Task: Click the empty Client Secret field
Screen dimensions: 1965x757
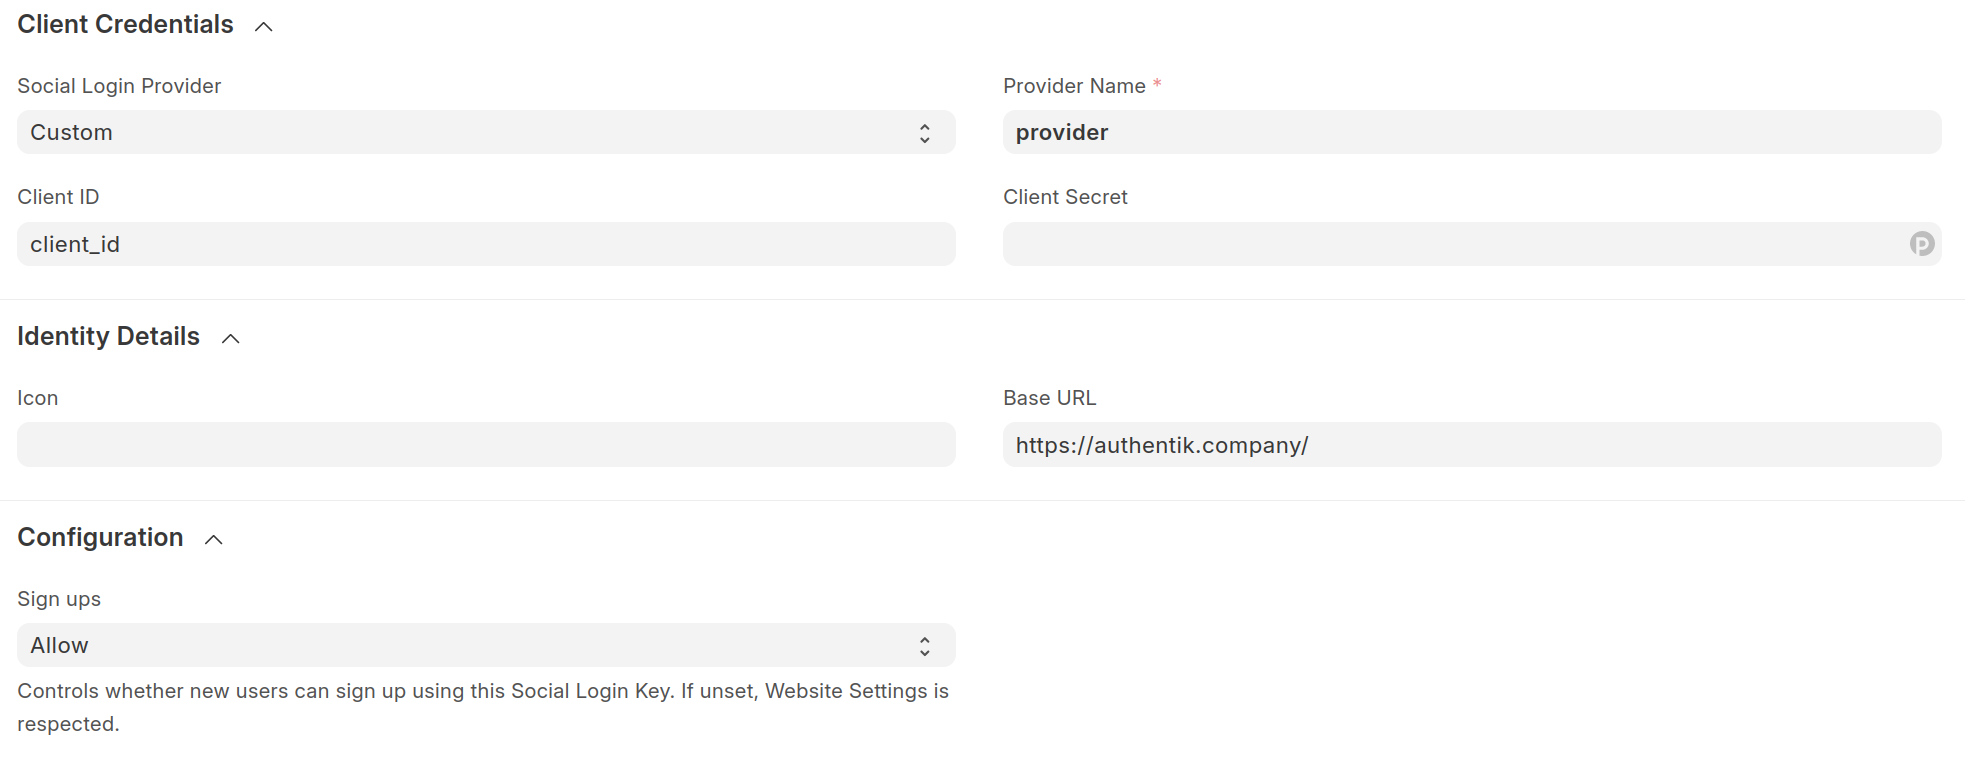Action: pyautogui.click(x=1450, y=245)
